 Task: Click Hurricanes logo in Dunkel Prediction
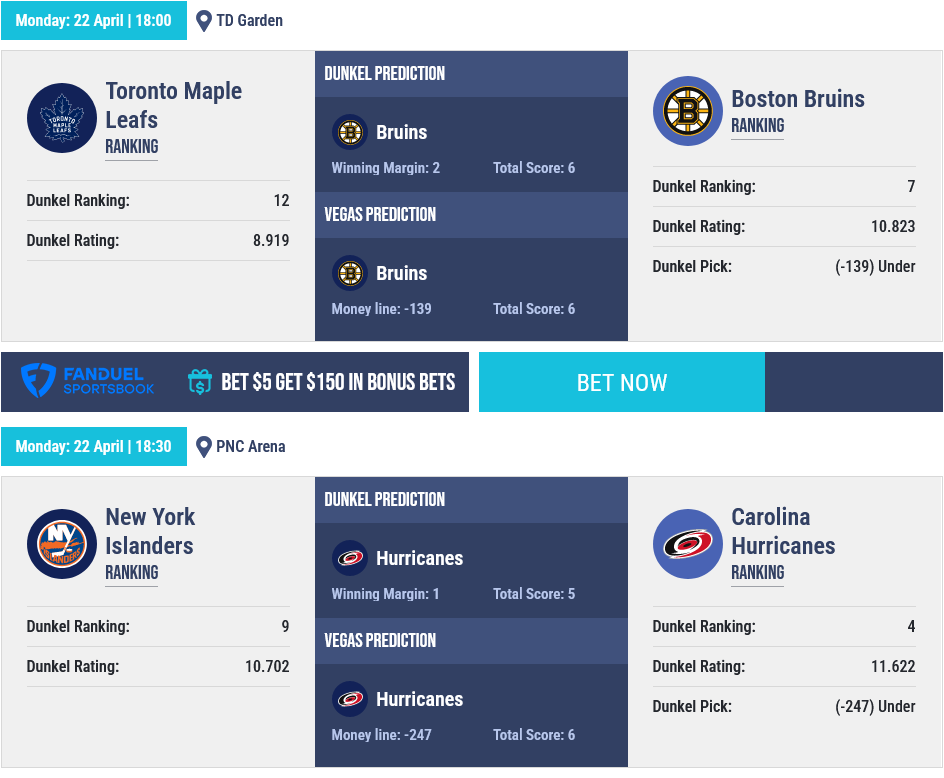(x=350, y=558)
